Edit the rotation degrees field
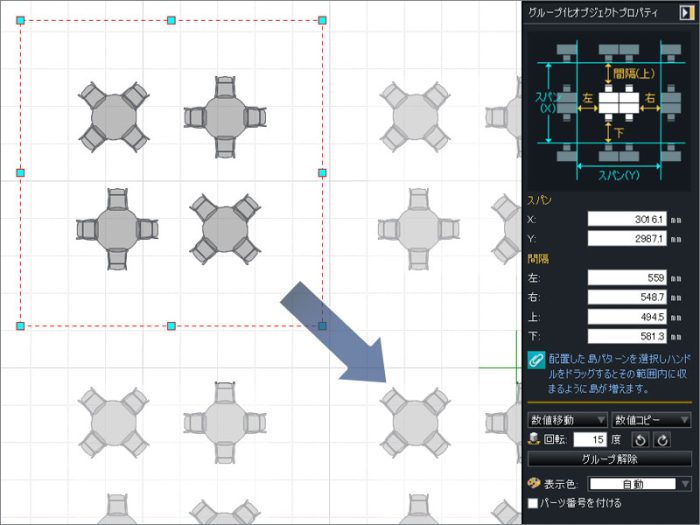Screen dimensions: 700x525 (590, 440)
